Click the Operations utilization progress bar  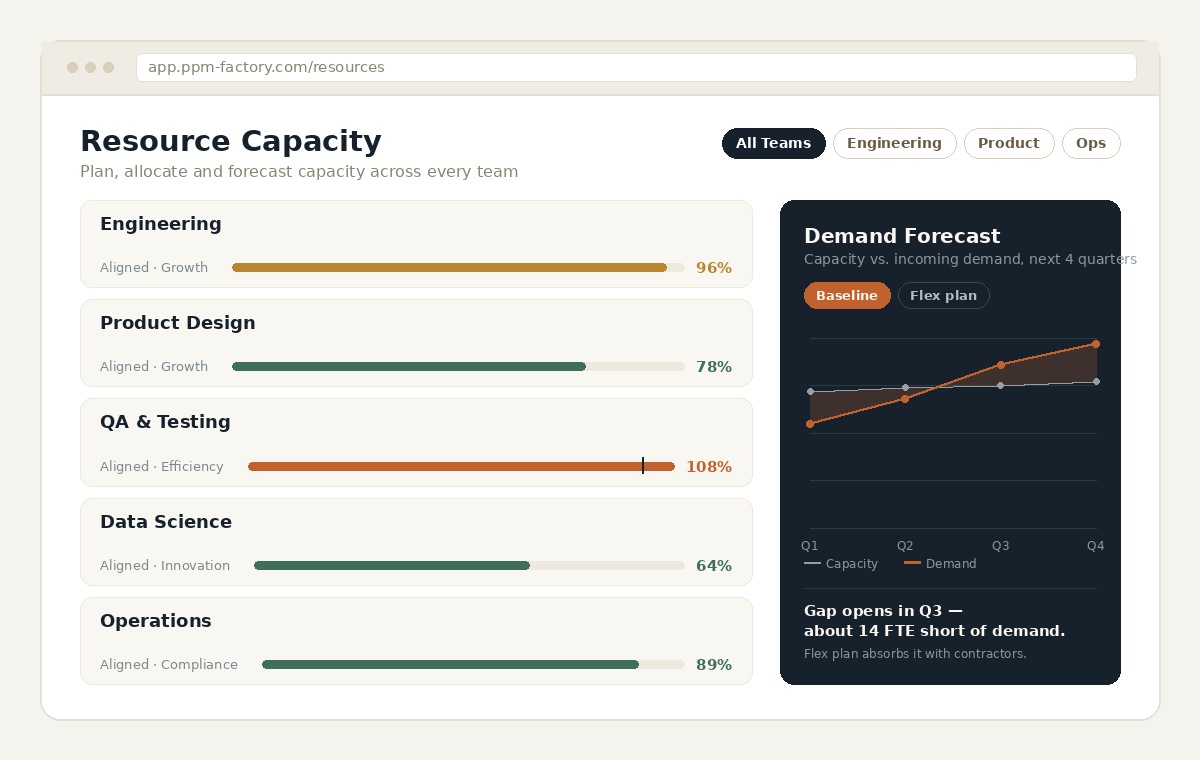(x=473, y=664)
